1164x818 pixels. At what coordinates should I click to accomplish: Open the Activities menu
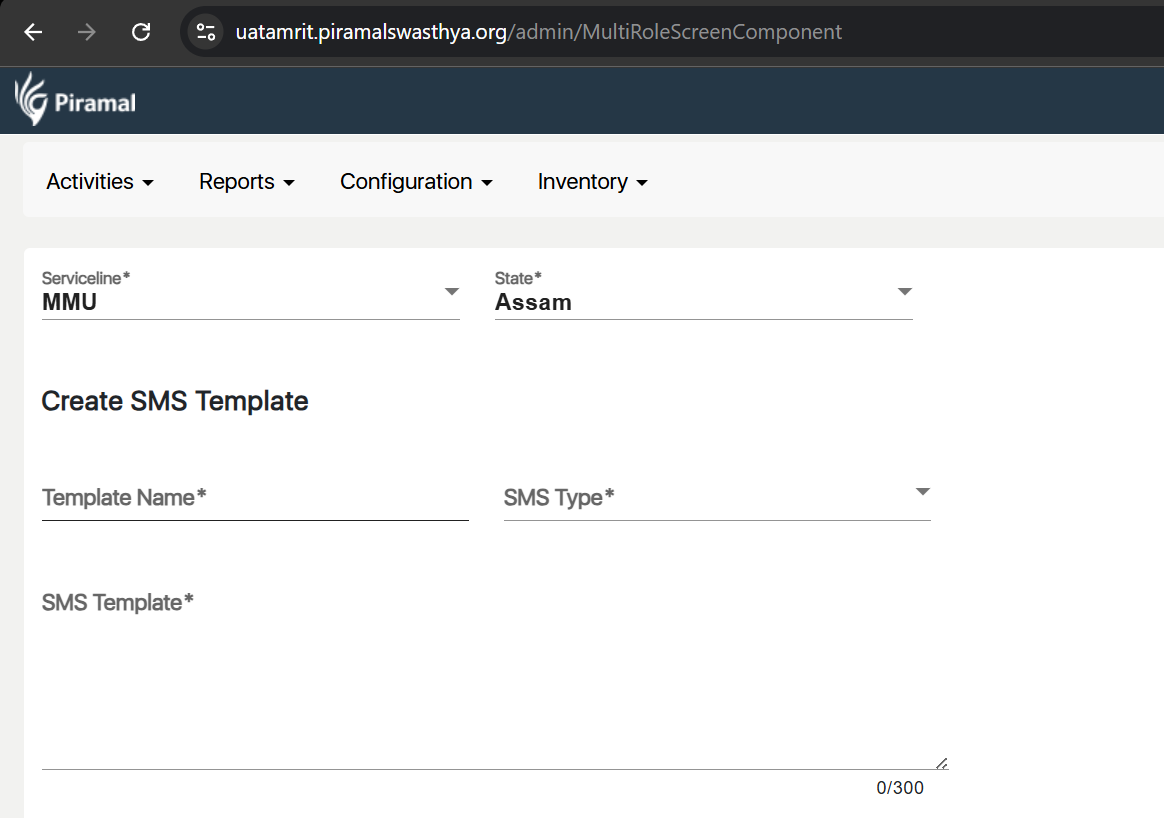[100, 182]
